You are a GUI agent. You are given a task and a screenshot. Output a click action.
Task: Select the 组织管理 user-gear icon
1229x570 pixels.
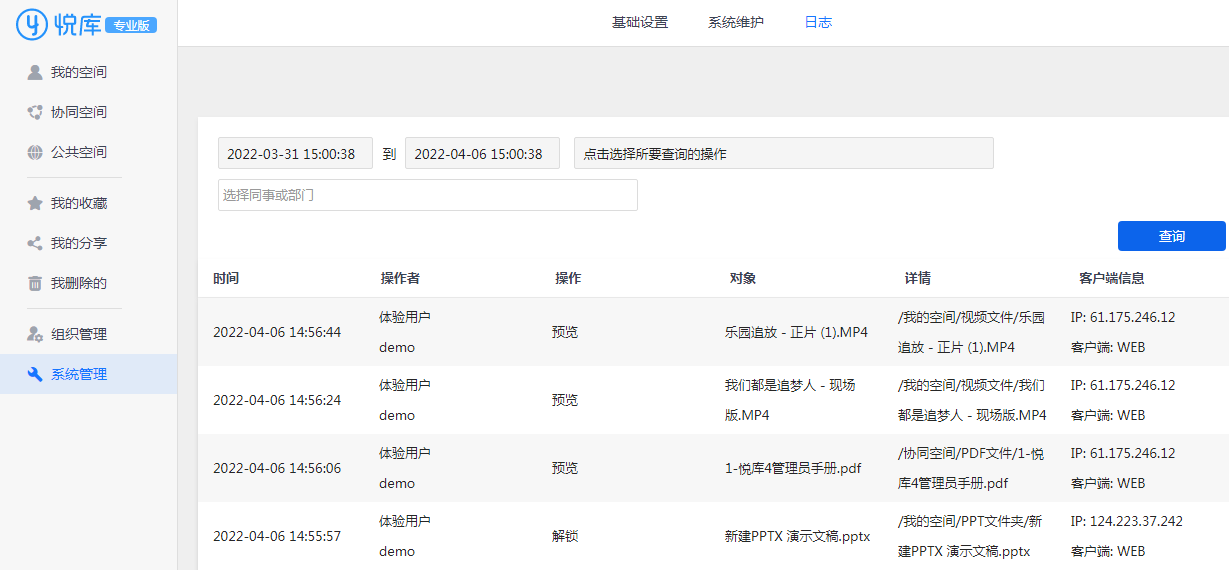coord(35,334)
